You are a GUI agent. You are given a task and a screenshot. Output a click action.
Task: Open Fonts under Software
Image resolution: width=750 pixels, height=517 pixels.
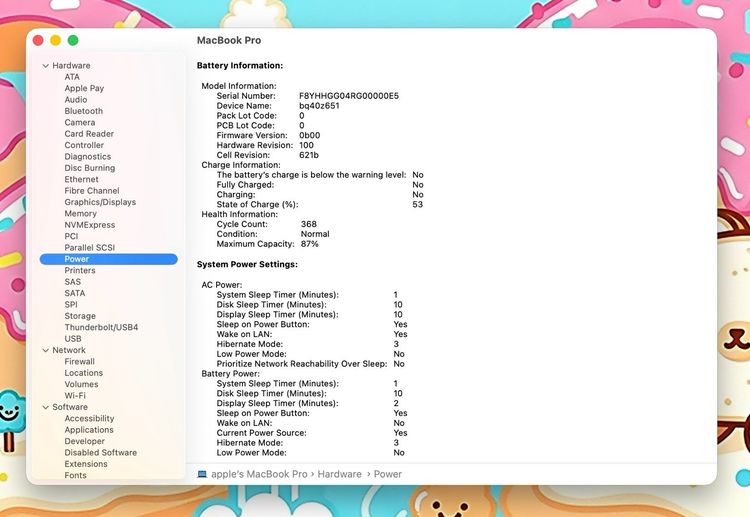[x=76, y=475]
